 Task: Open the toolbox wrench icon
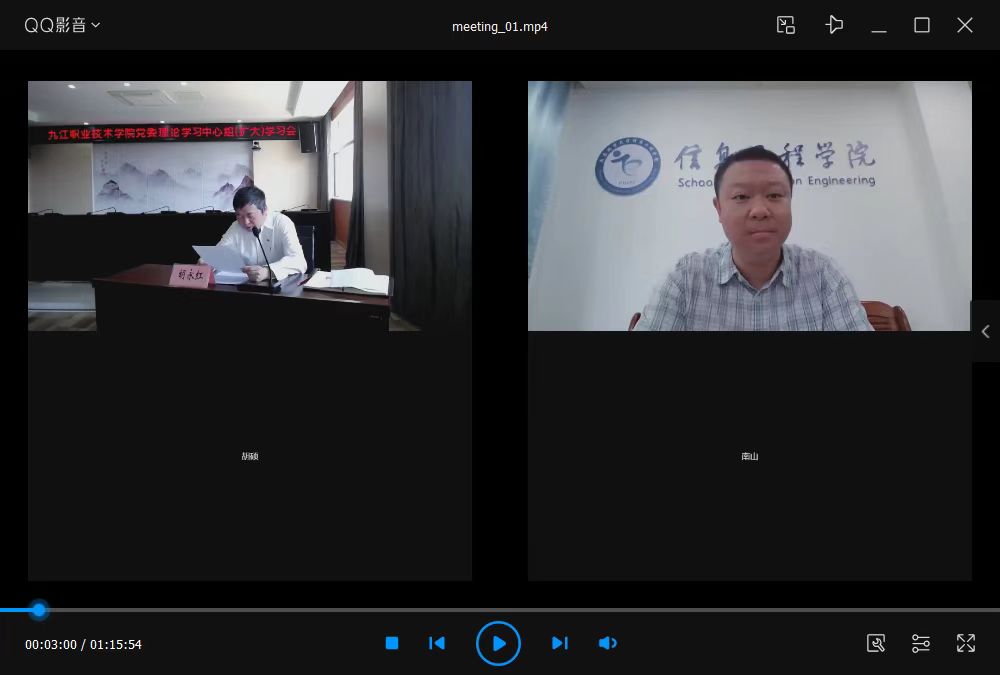pos(876,643)
